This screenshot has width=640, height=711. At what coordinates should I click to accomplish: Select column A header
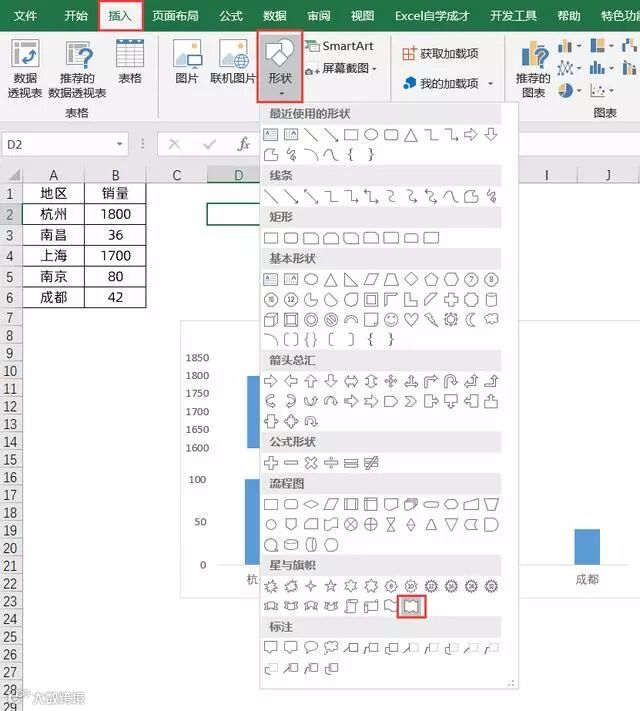(54, 175)
